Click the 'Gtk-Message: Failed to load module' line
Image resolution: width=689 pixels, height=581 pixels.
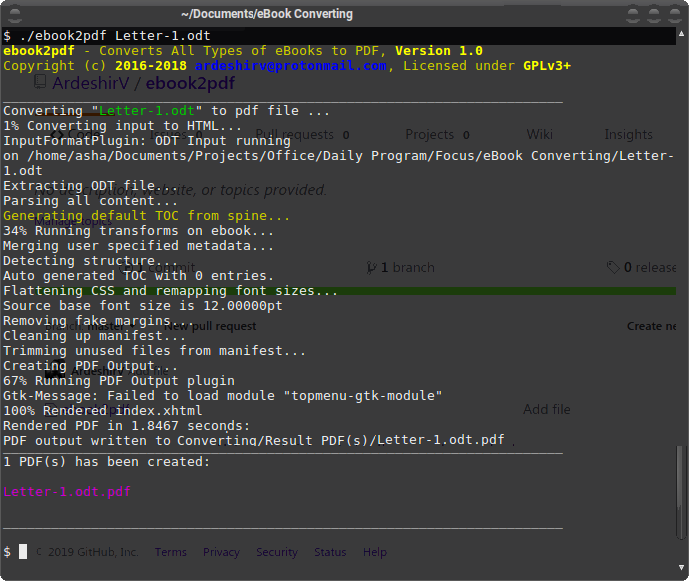pos(222,396)
